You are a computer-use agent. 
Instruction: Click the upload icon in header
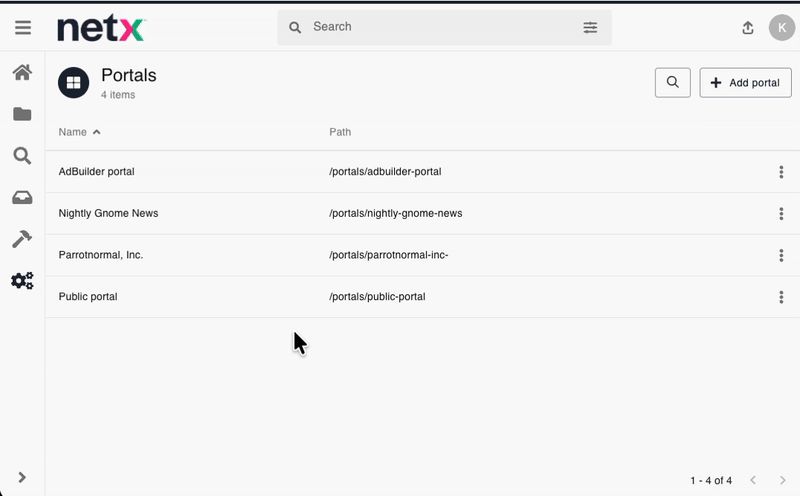pyautogui.click(x=747, y=28)
